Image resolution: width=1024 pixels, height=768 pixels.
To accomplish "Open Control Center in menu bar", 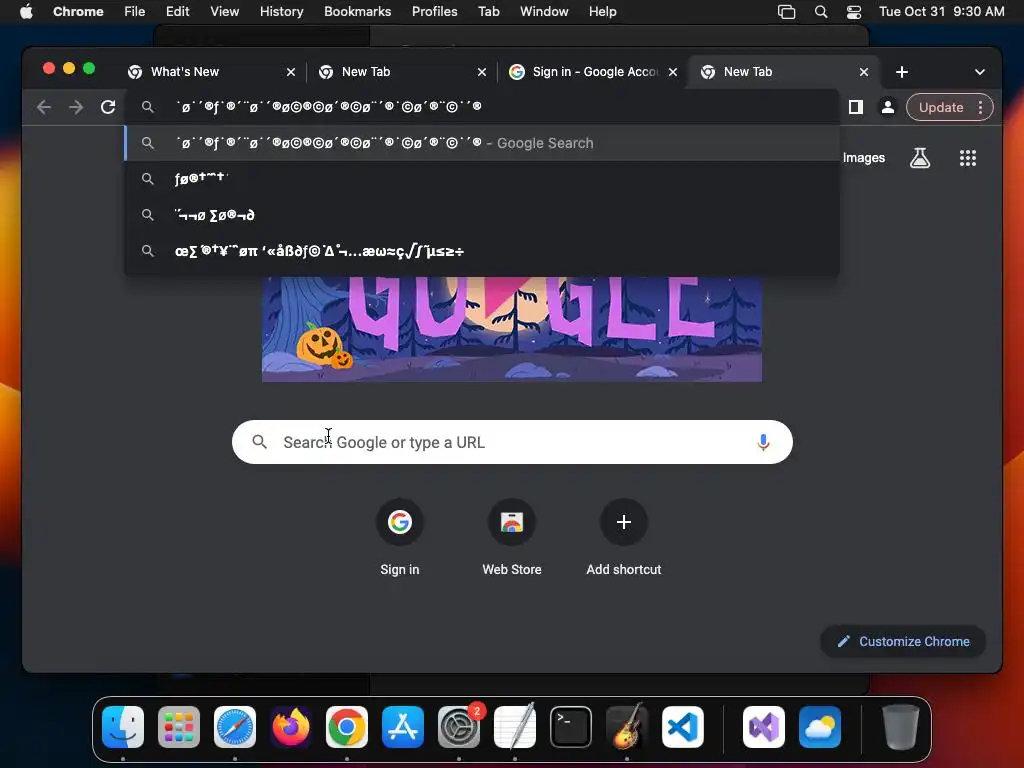I will click(854, 12).
